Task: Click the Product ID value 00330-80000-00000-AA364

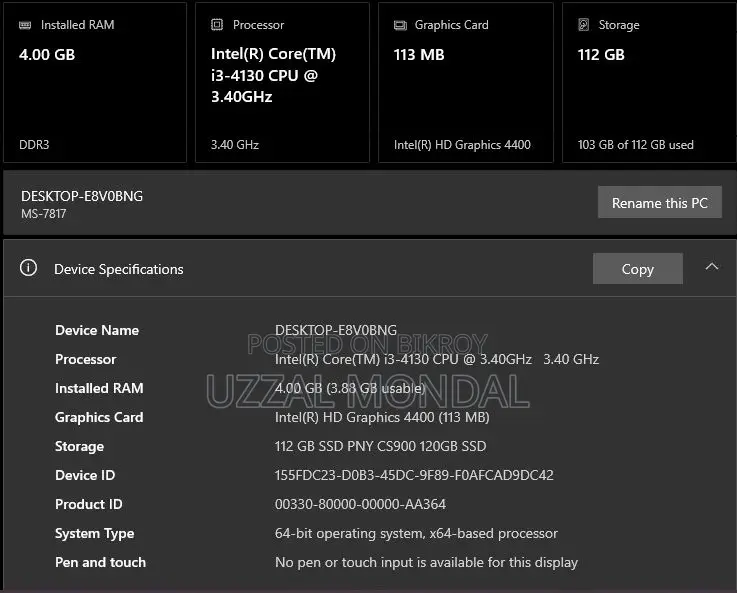Action: [360, 504]
